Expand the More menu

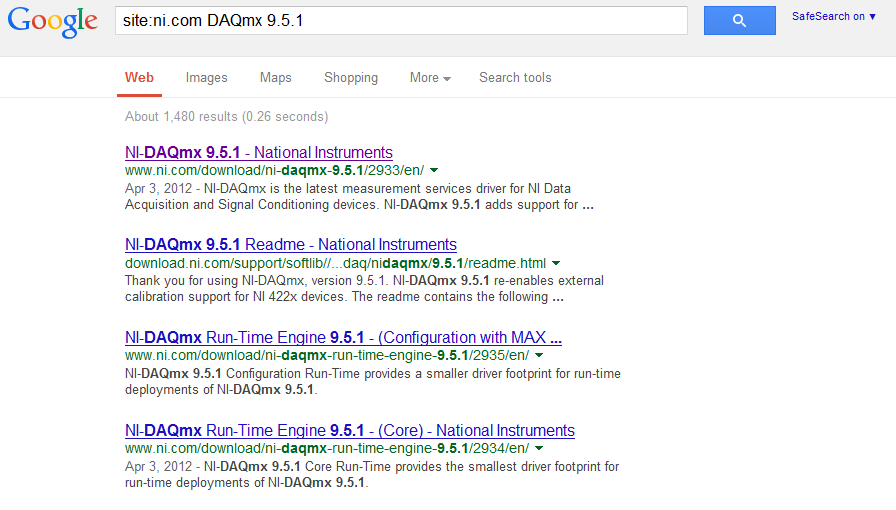pos(430,78)
